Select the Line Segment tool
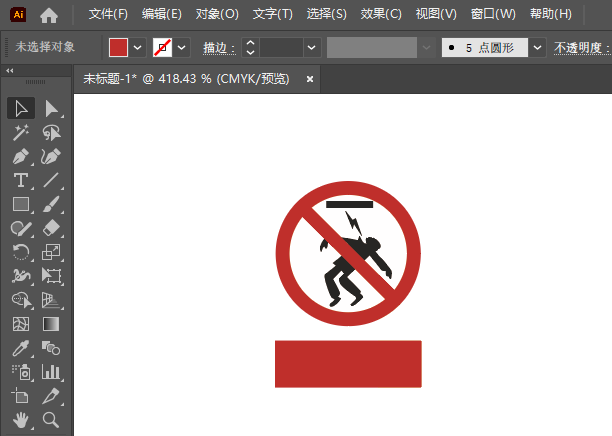The image size is (612, 436). [x=51, y=181]
